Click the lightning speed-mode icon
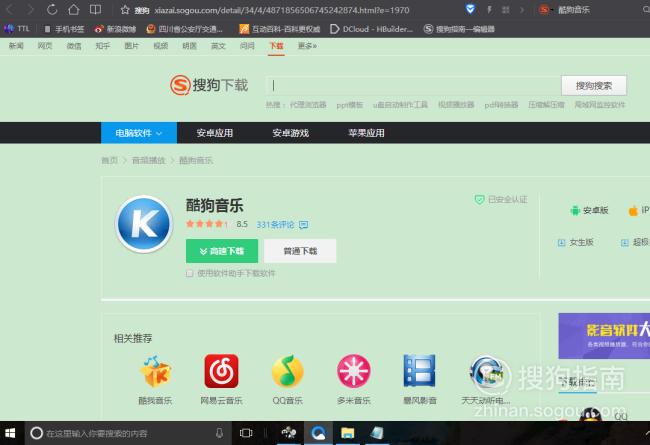The image size is (650, 445). coord(490,9)
